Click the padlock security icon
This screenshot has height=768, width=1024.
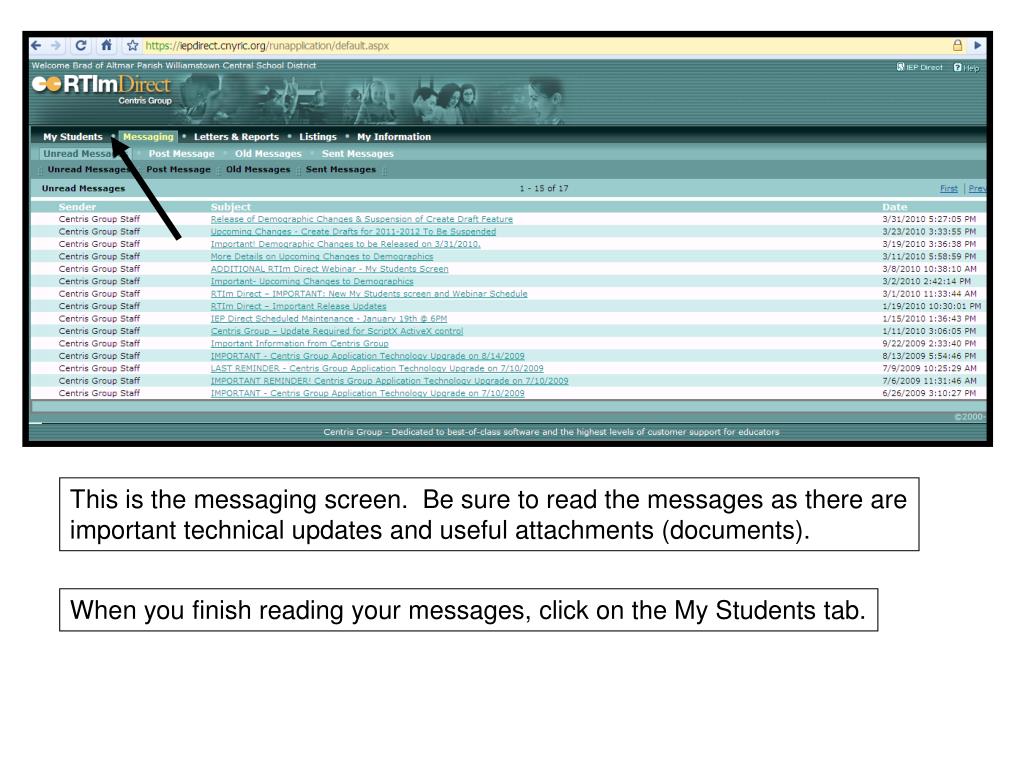[x=957, y=45]
